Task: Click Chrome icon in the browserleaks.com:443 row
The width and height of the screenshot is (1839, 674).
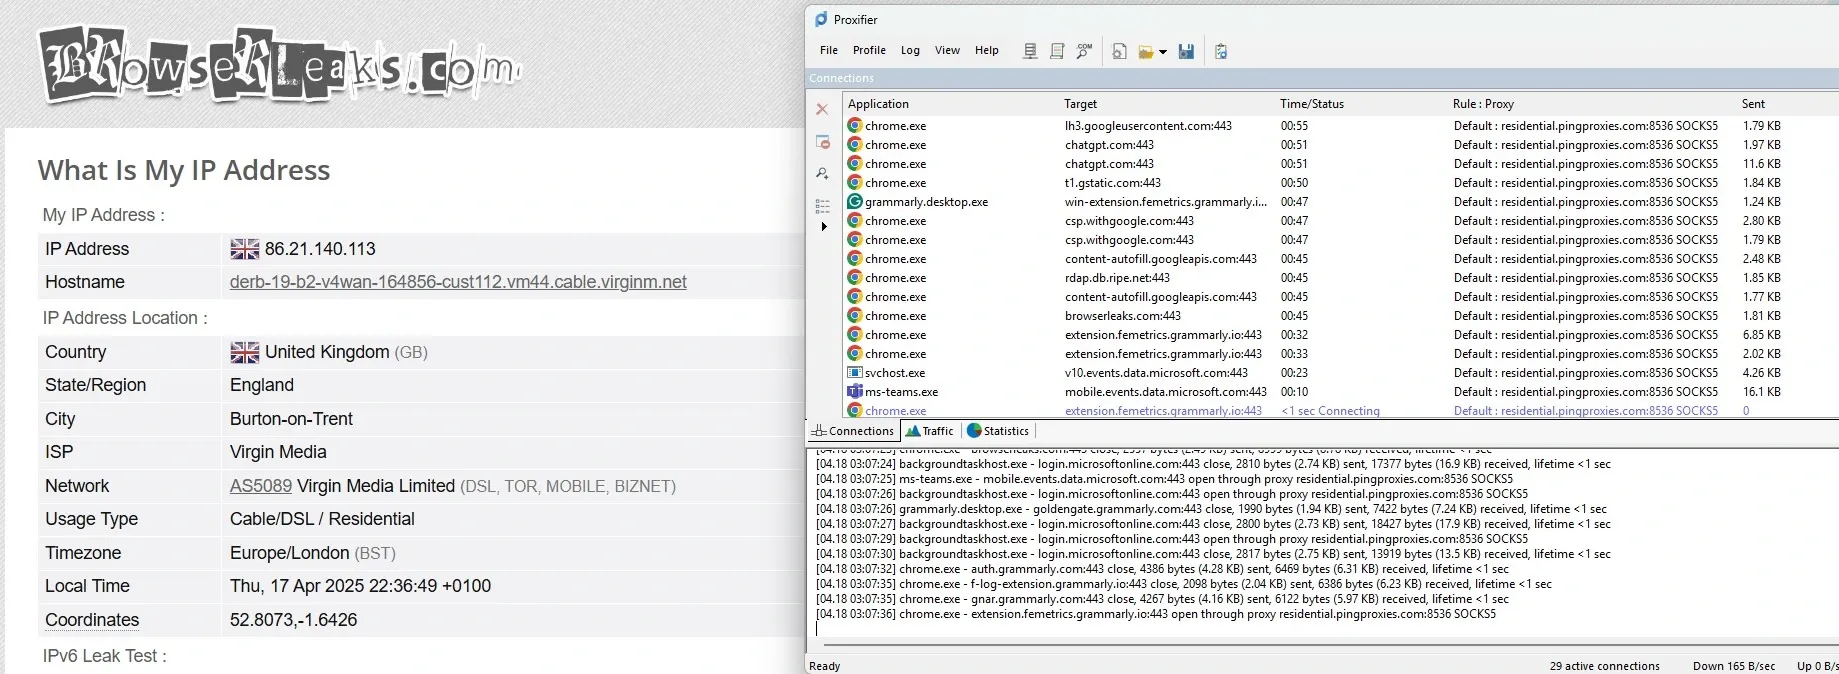Action: click(855, 316)
